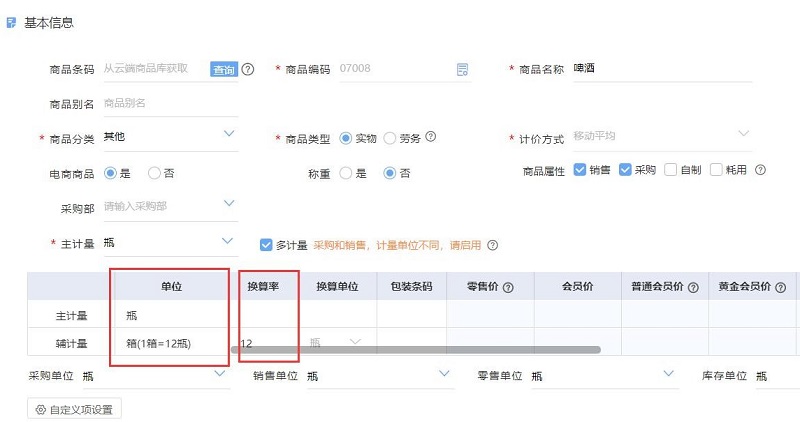Click the 商品别名 input field
800x422 pixels.
[x=170, y=103]
